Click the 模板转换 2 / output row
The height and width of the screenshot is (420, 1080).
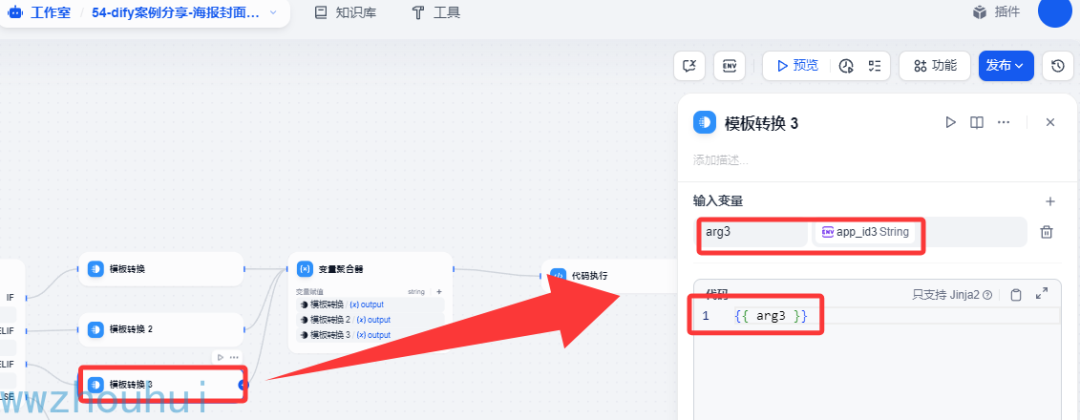click(x=370, y=319)
